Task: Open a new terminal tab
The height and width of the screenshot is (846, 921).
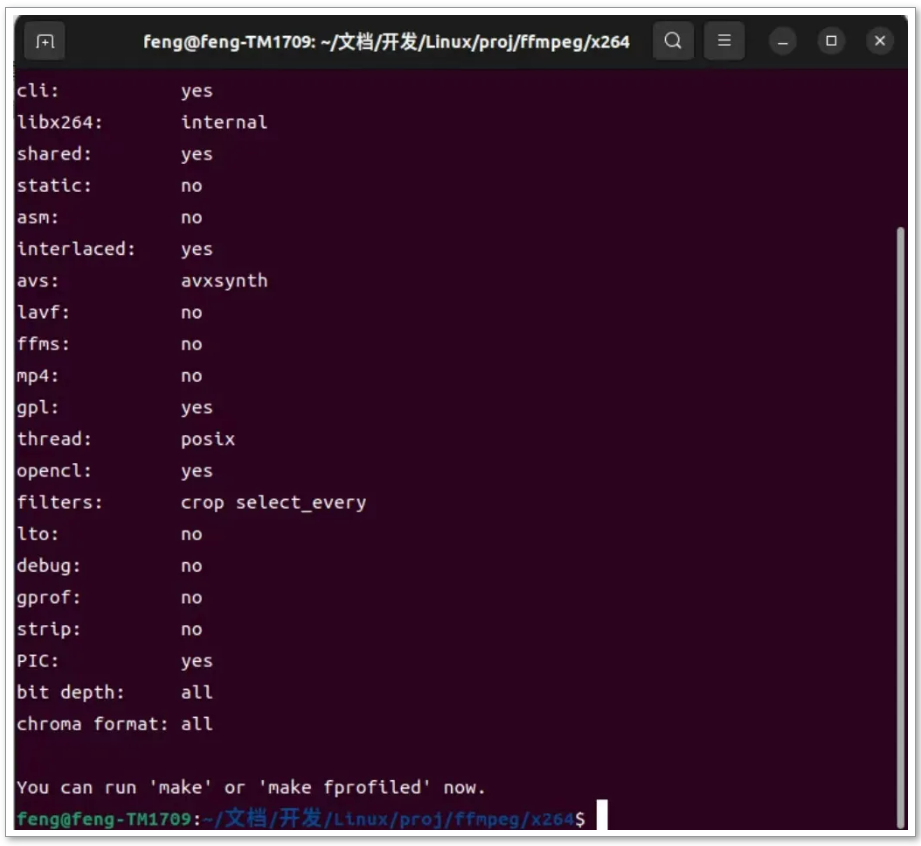Action: click(45, 41)
